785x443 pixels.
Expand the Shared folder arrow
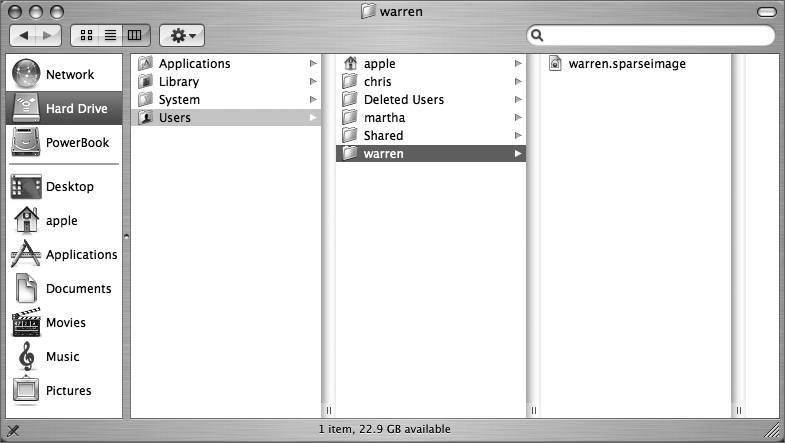(x=518, y=136)
